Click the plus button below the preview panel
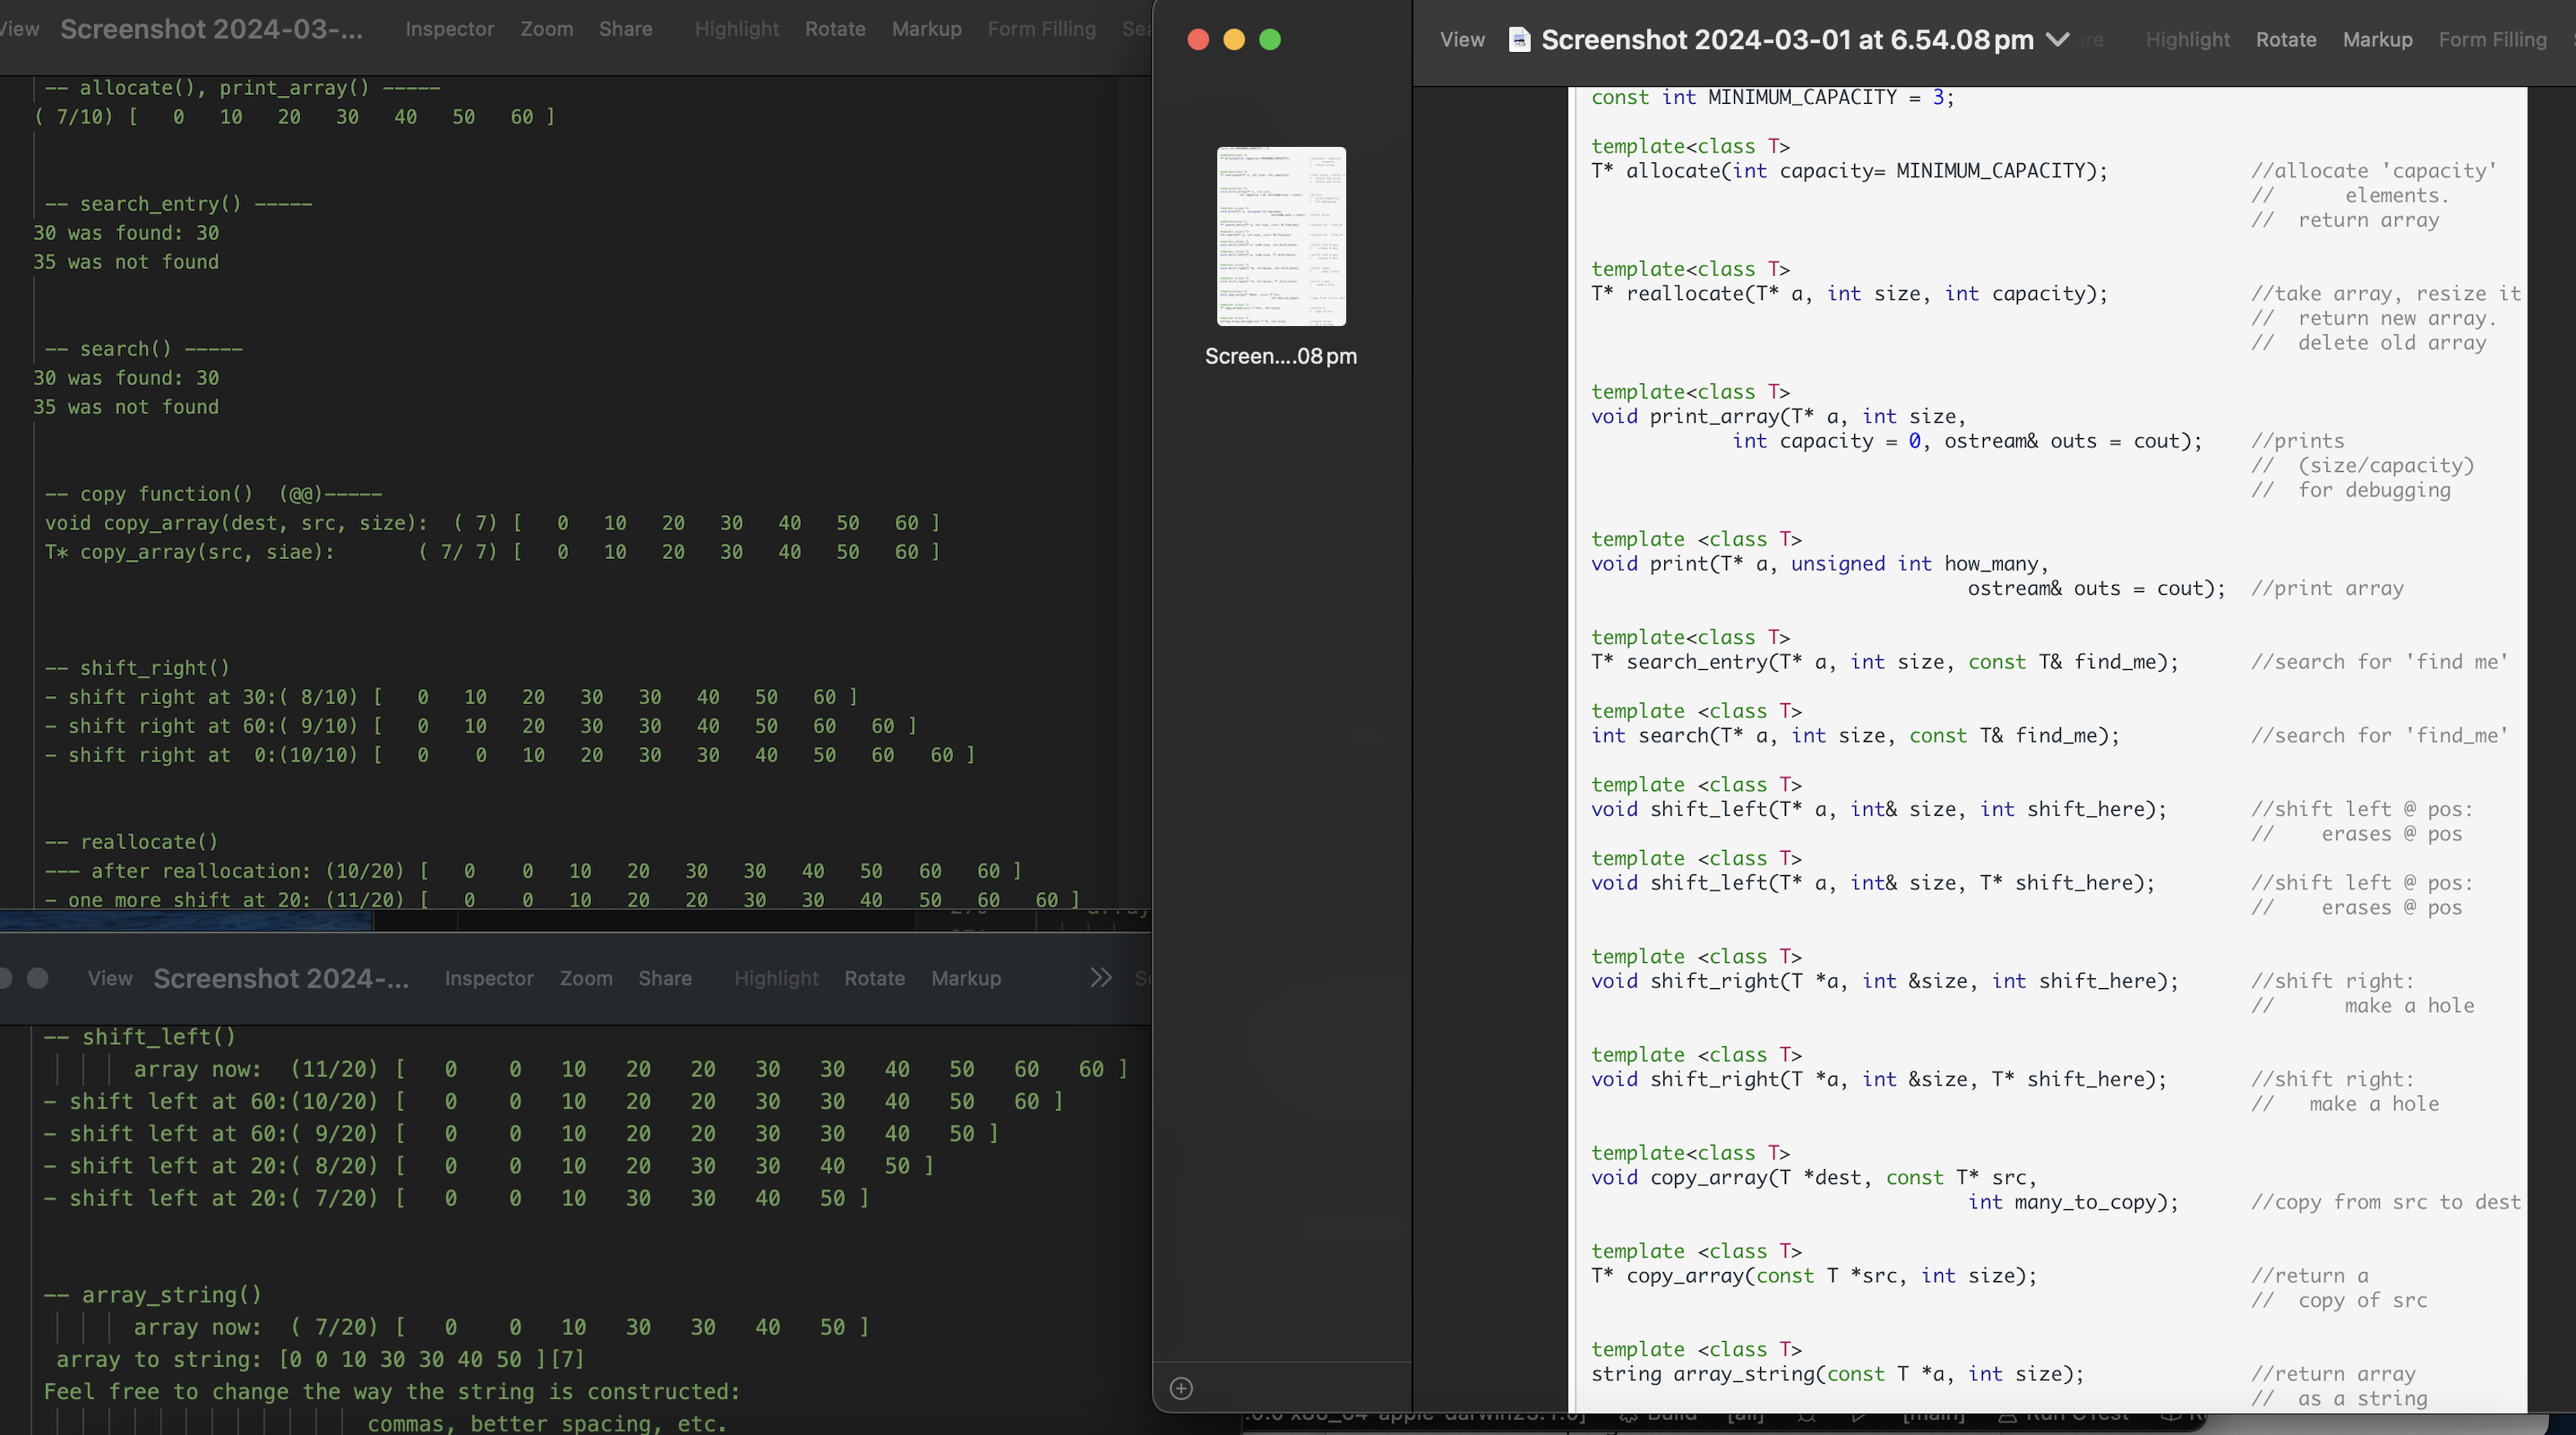This screenshot has width=2576, height=1435. coord(1182,1388)
